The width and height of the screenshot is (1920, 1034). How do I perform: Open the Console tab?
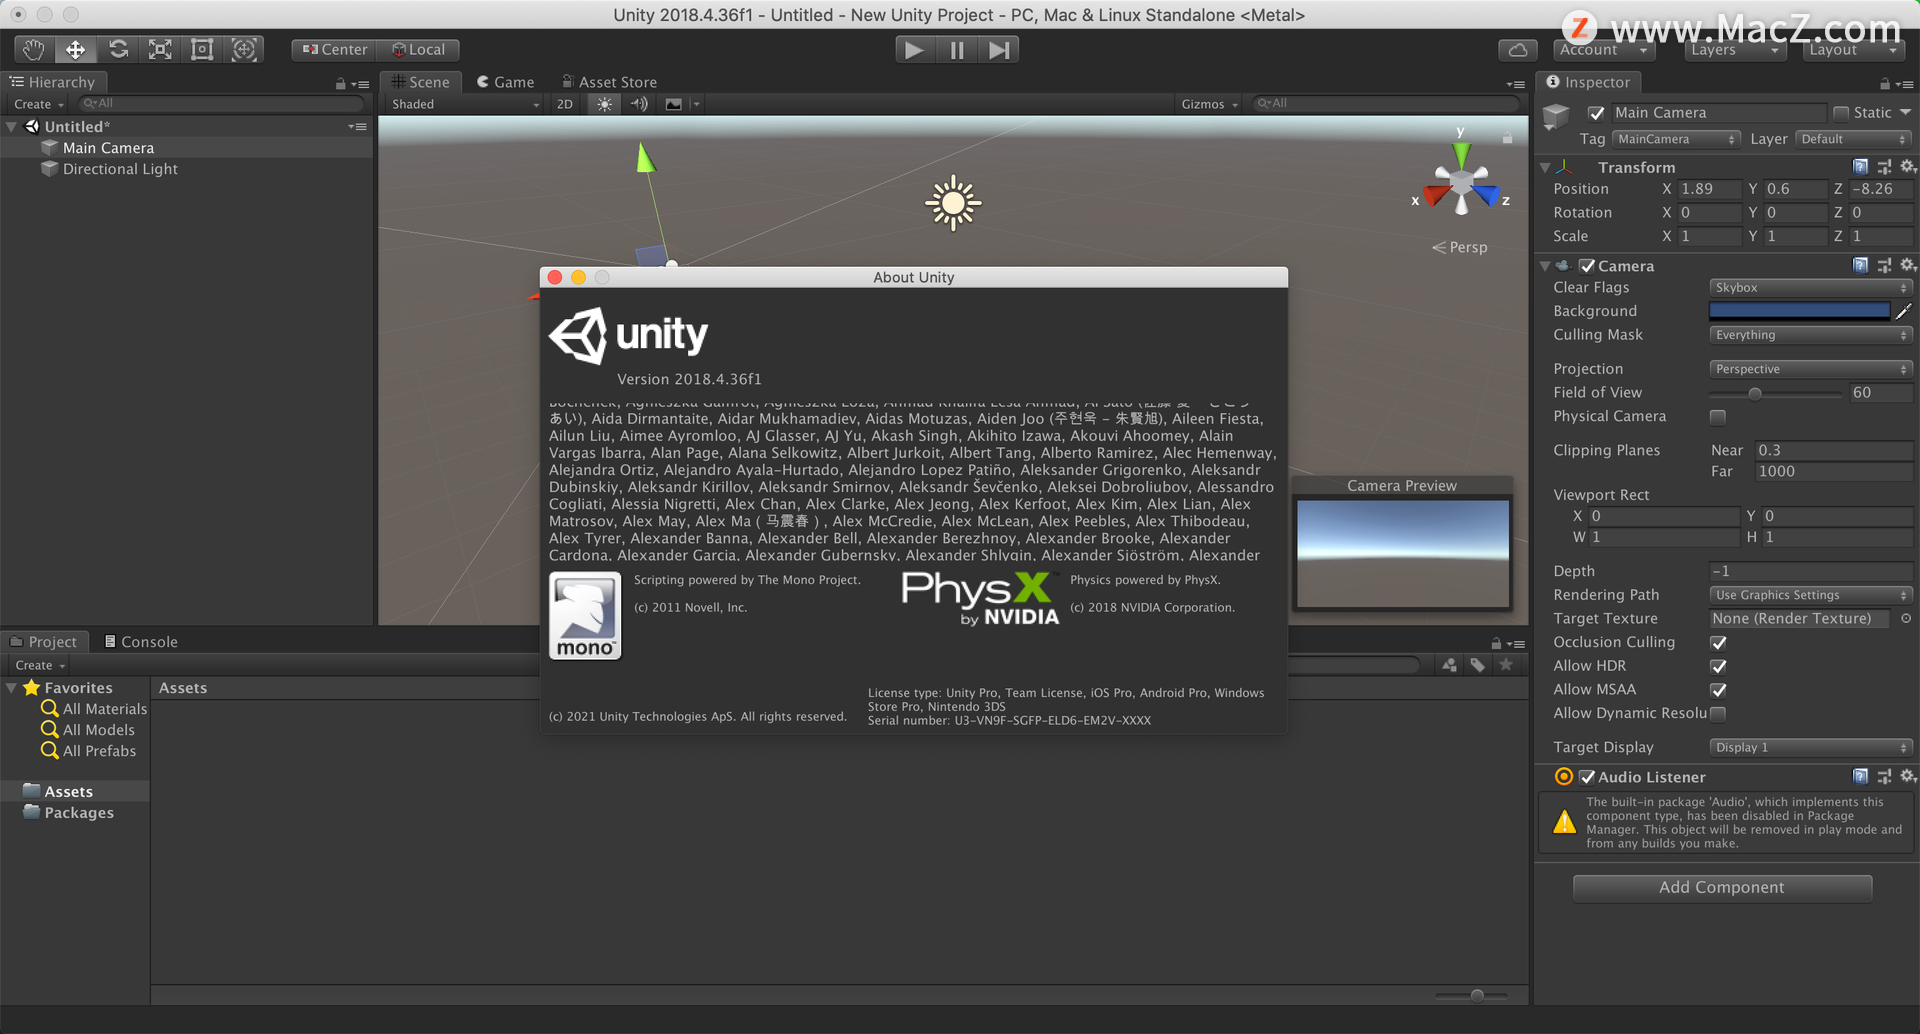click(140, 641)
